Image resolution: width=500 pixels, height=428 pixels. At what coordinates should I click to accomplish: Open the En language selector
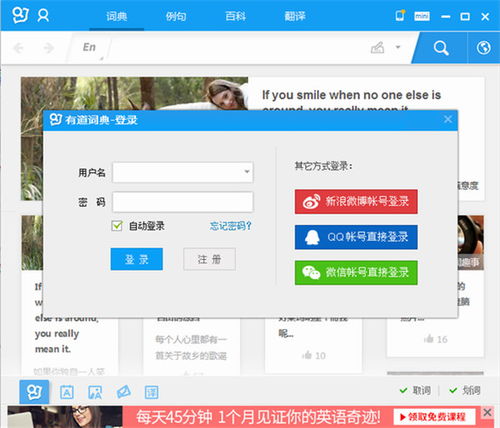click(89, 47)
